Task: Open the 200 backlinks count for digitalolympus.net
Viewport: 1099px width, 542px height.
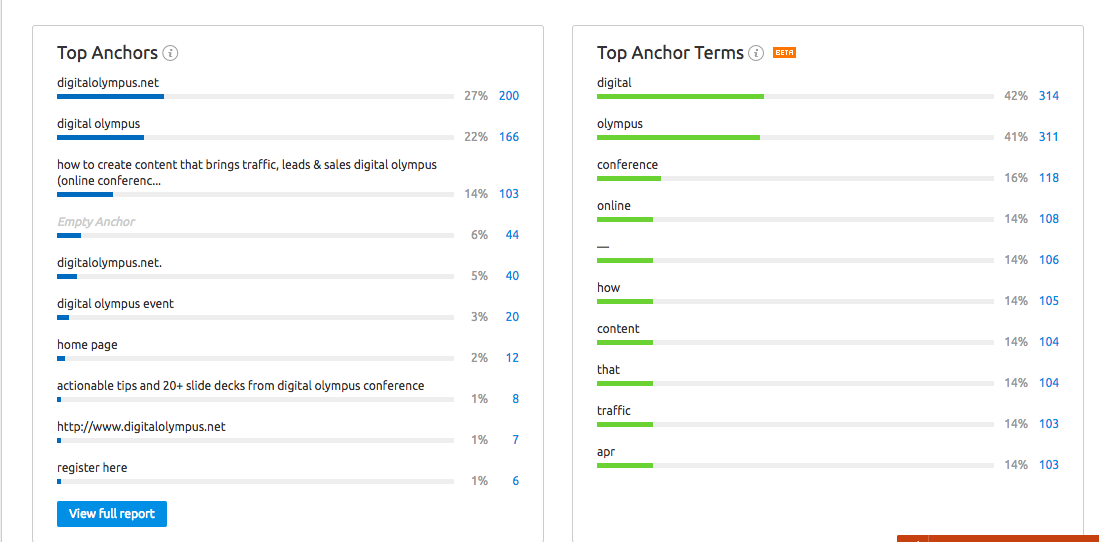Action: click(509, 96)
